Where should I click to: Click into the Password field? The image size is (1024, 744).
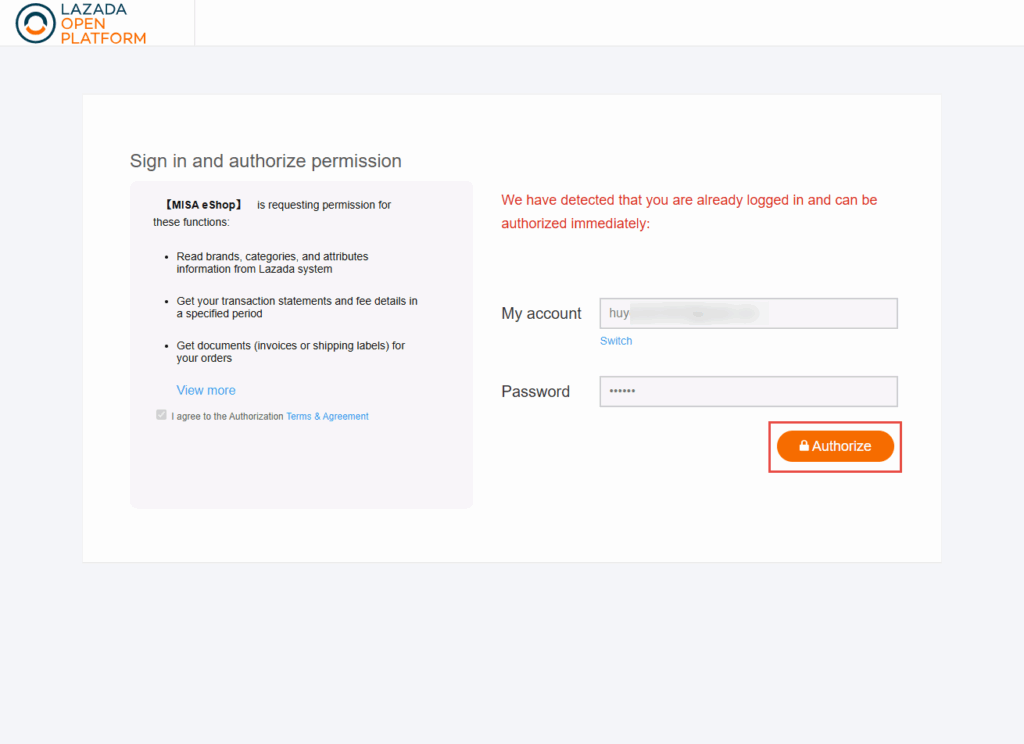748,391
